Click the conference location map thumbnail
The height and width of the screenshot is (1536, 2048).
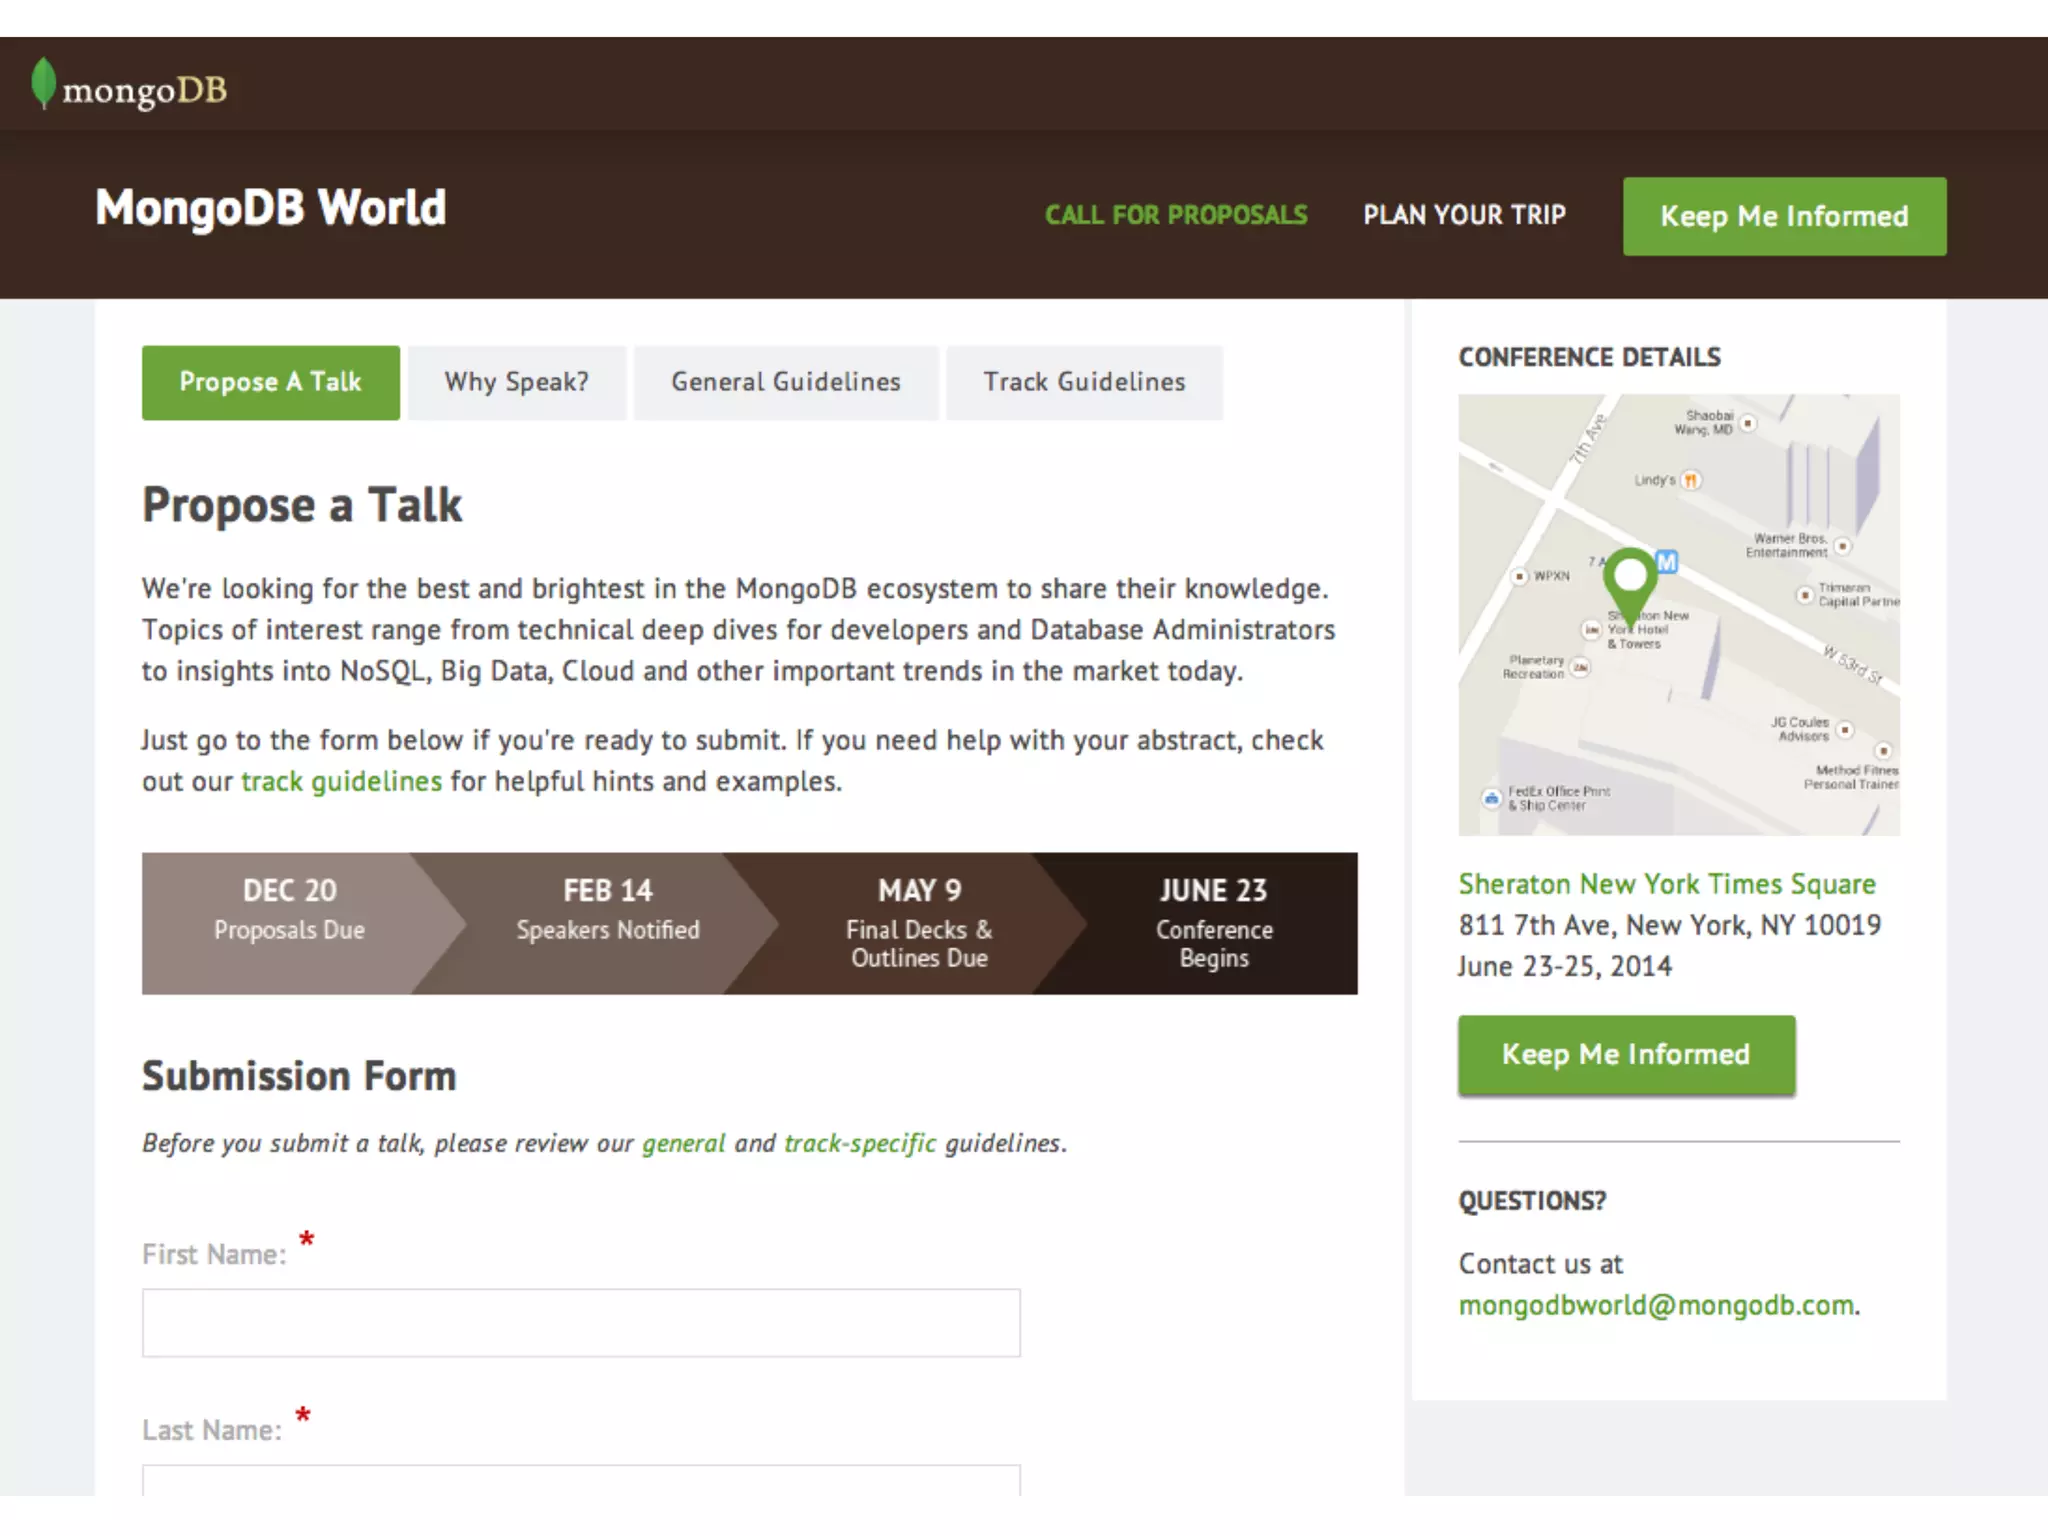tap(1679, 614)
